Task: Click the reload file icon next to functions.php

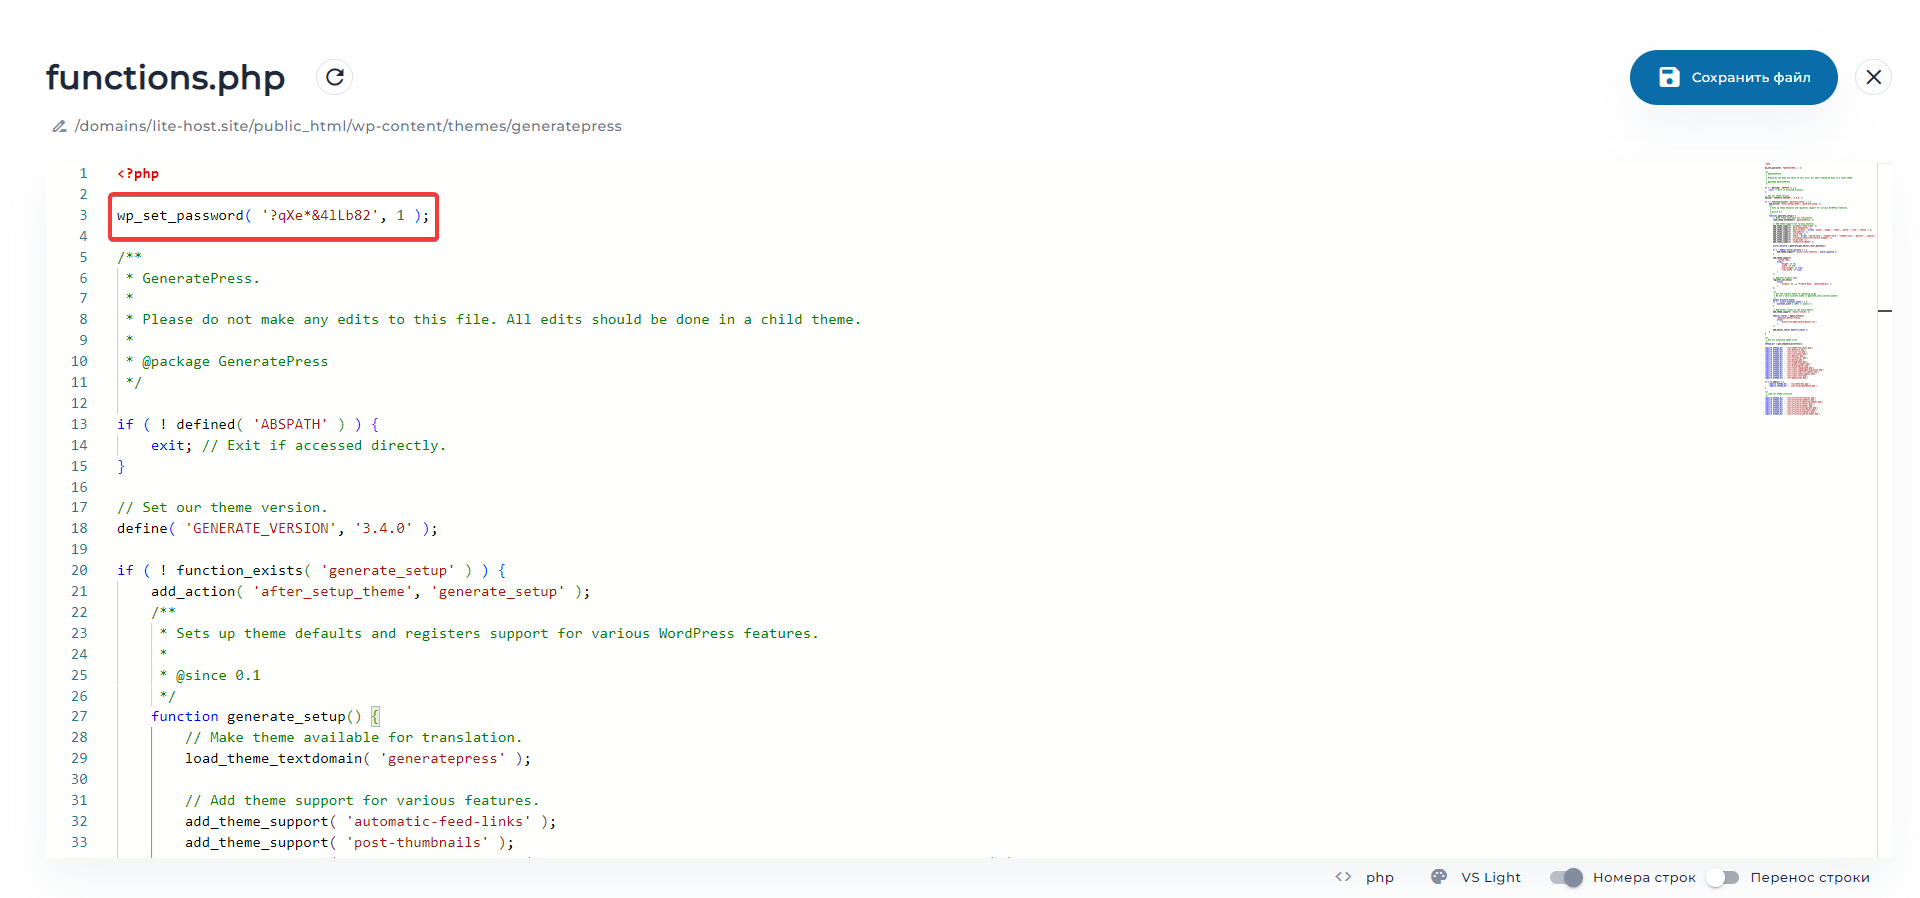Action: click(335, 77)
